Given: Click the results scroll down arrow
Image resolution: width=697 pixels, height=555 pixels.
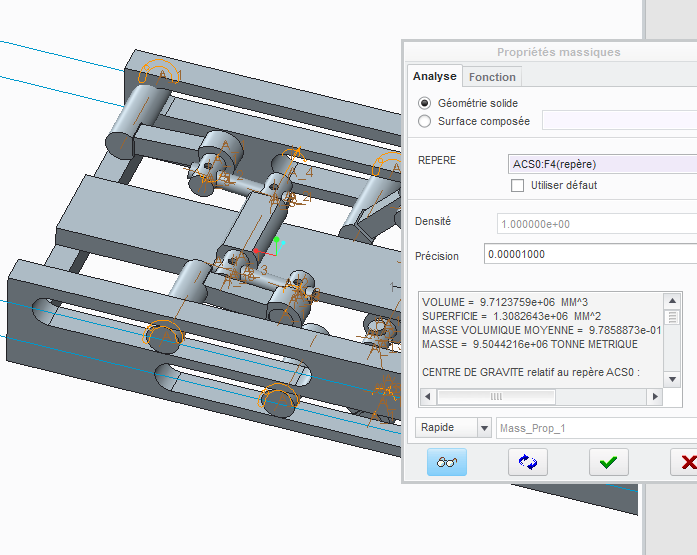Looking at the screenshot, I should click(x=673, y=379).
